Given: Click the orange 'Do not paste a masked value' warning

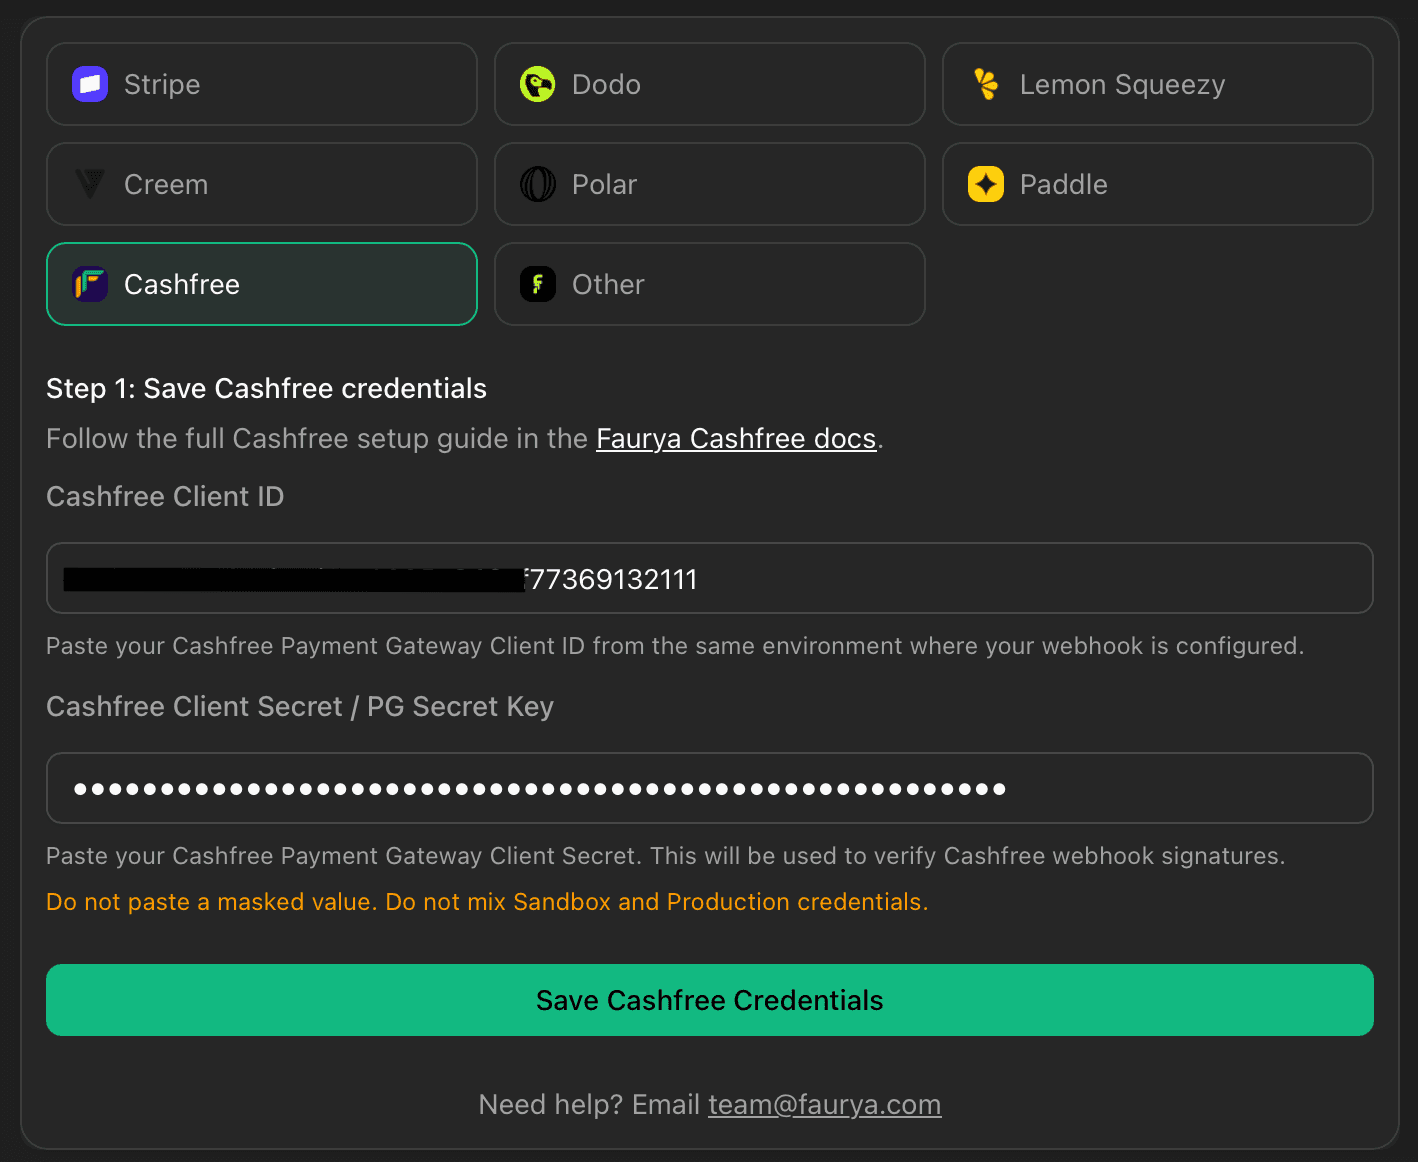Looking at the screenshot, I should [x=487, y=902].
